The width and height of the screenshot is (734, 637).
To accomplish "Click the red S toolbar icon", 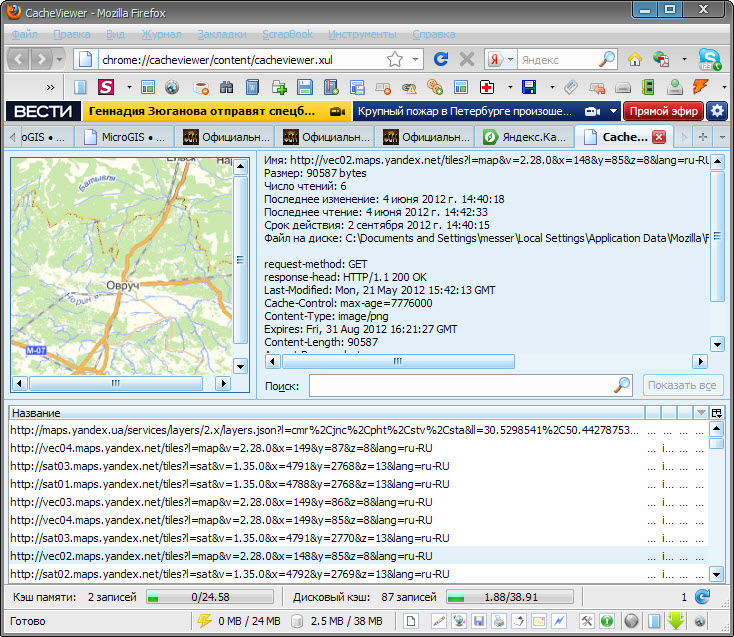I will pos(105,87).
